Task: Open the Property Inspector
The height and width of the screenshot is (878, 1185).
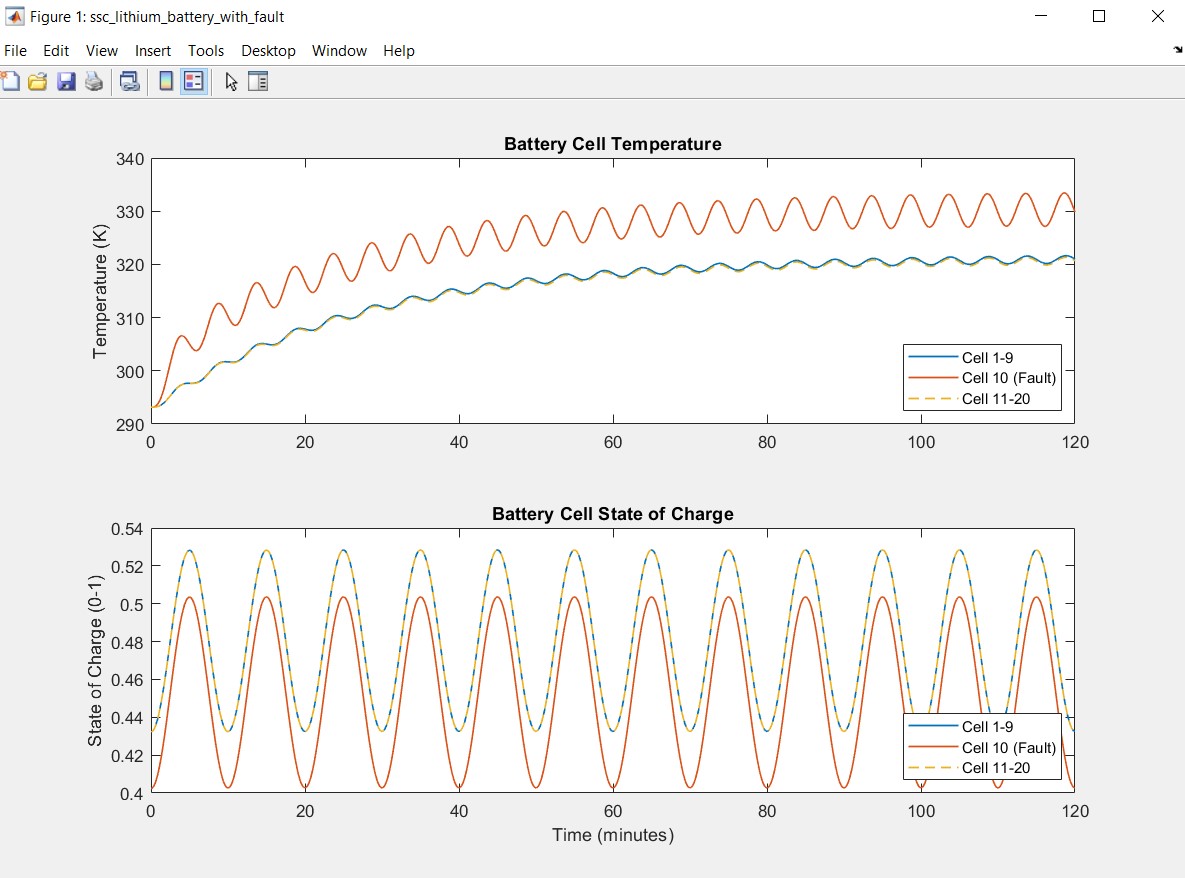Action: (x=258, y=81)
